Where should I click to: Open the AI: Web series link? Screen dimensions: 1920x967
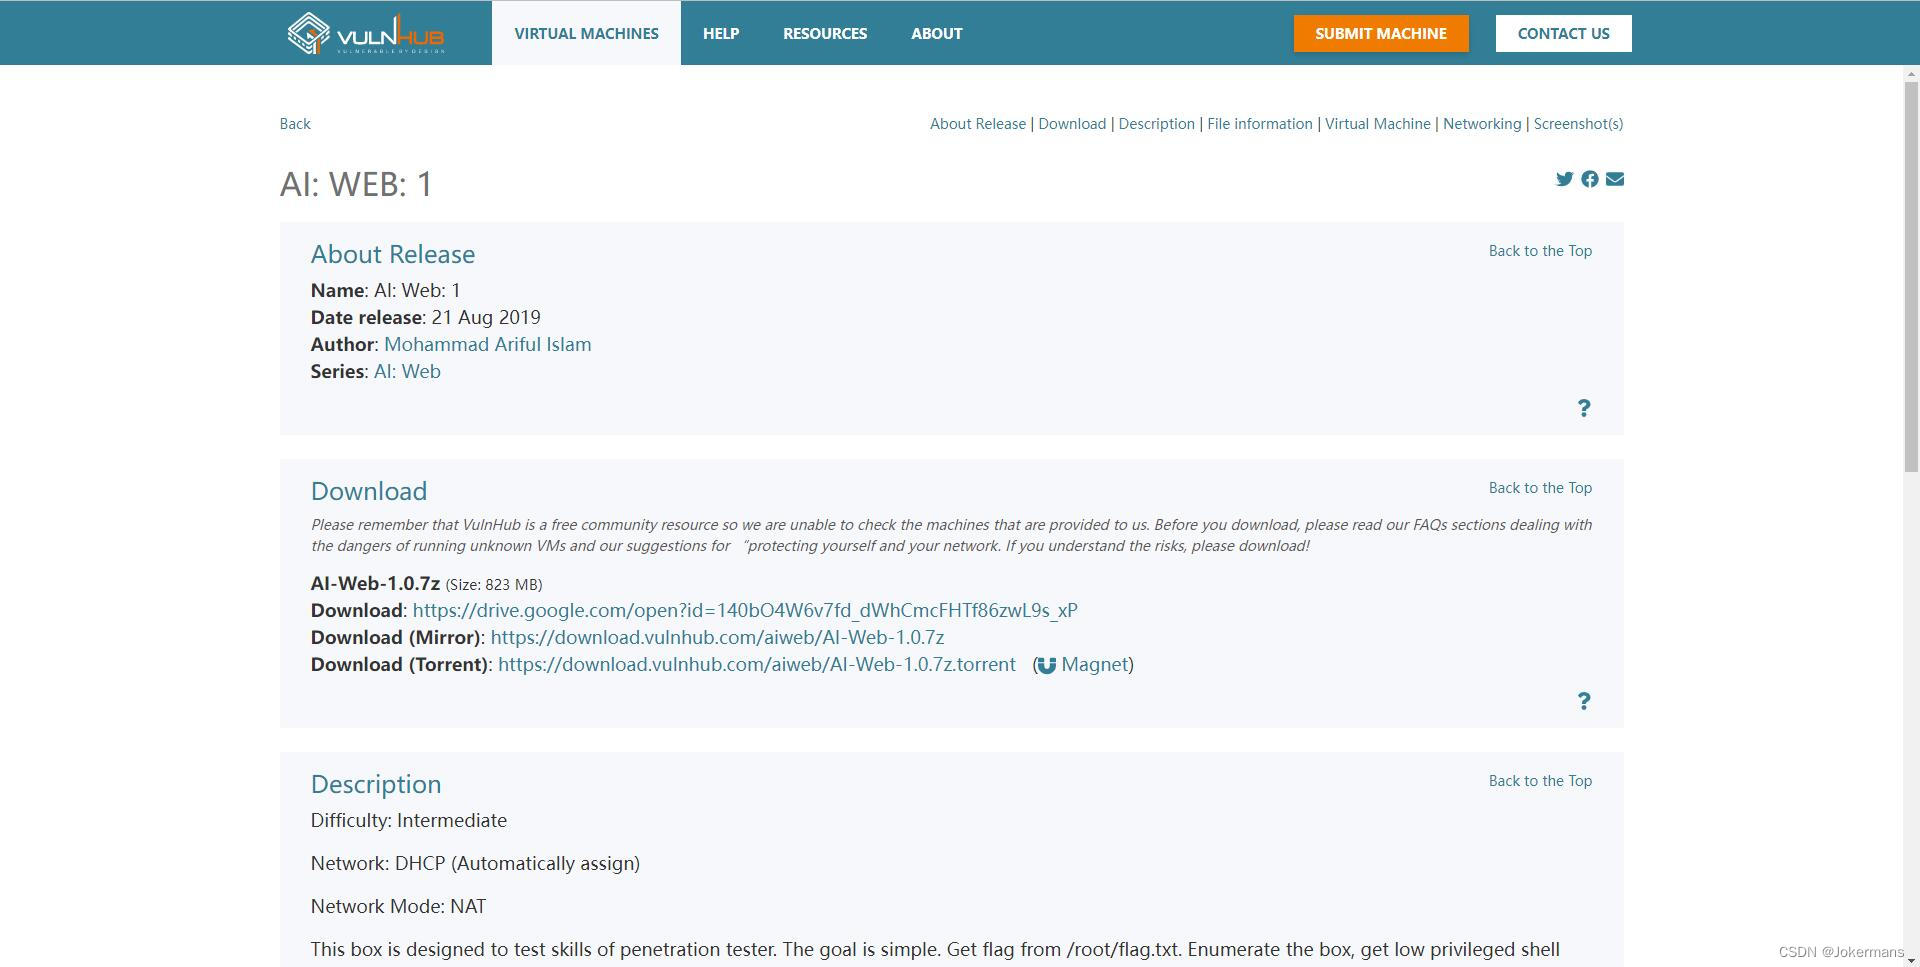pos(407,371)
